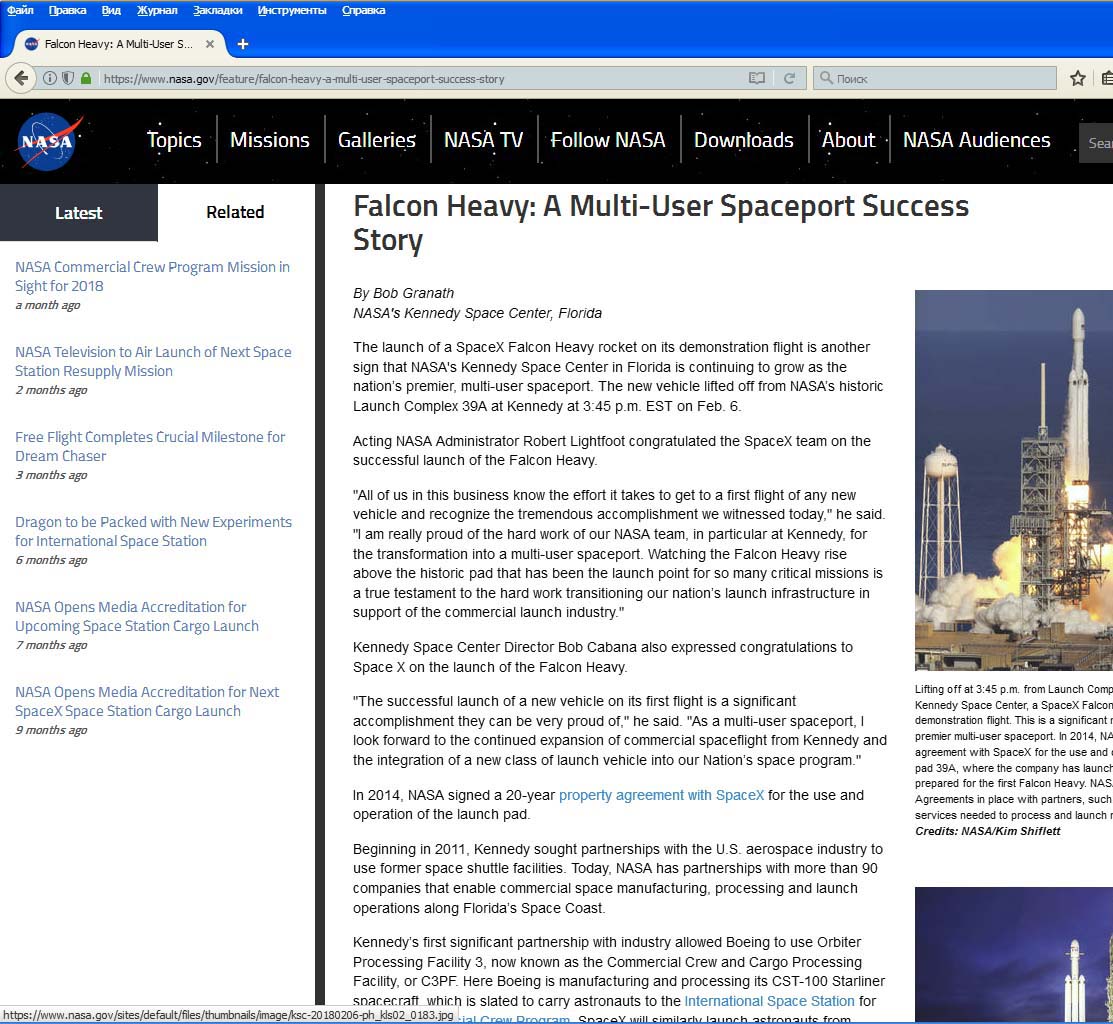1113x1024 pixels.
Task: Open the Galleries navigation item
Action: point(377,140)
